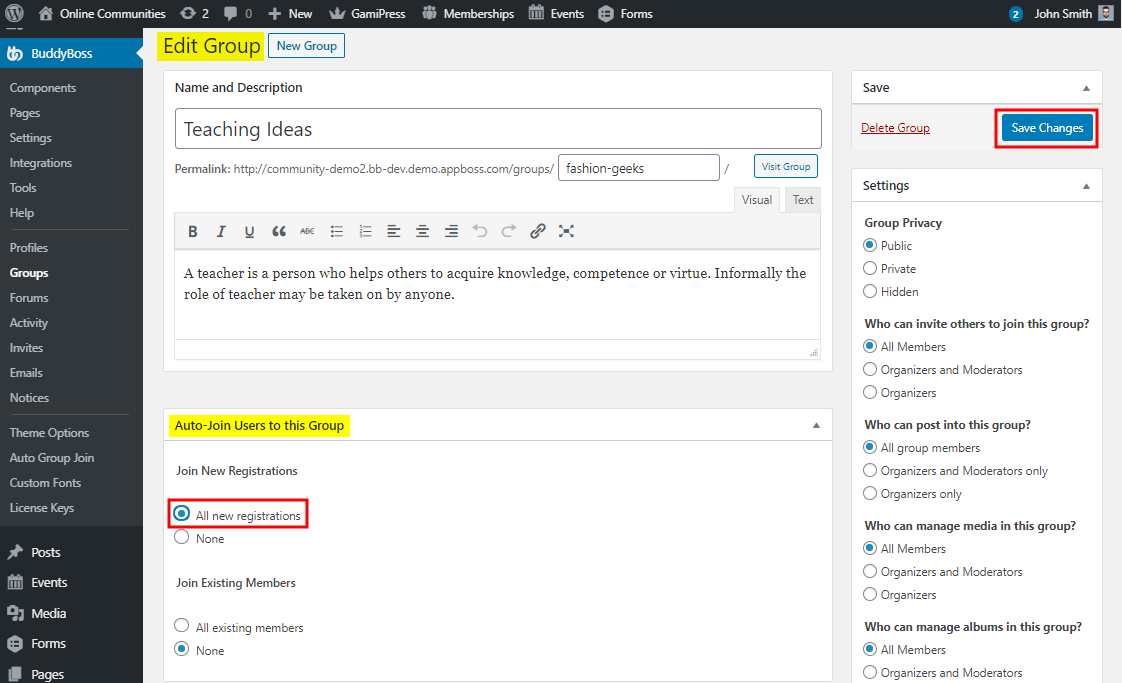Apply italic formatting in editor toolbar
This screenshot has height=683, width=1122.
pyautogui.click(x=221, y=231)
